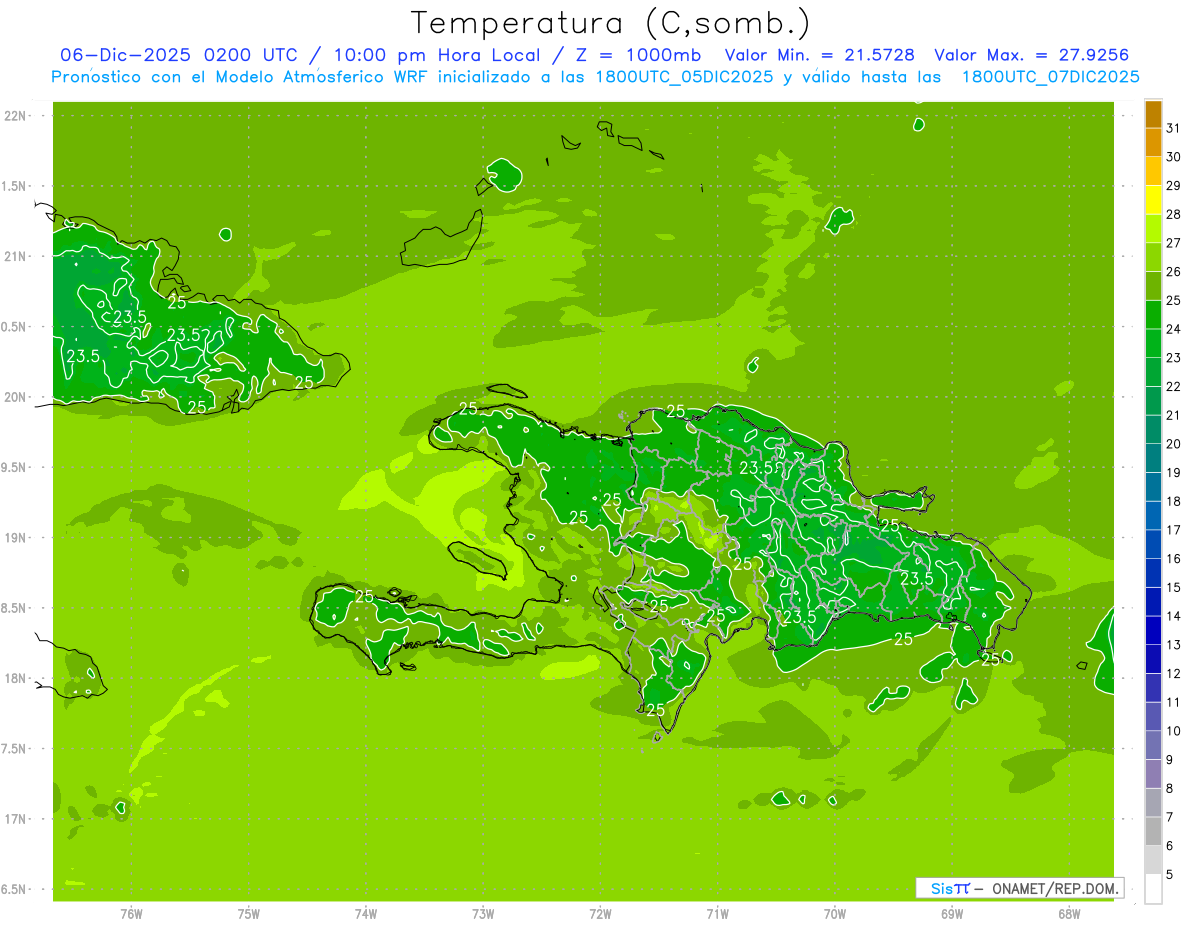Click the yellow legend swatch between 28 and 29
The image size is (1200, 927).
[x=1153, y=200]
